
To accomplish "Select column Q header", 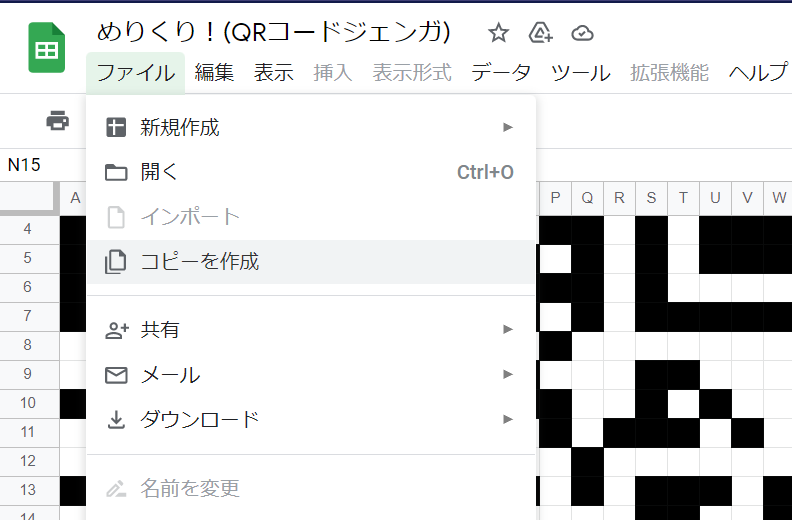I will 587,198.
